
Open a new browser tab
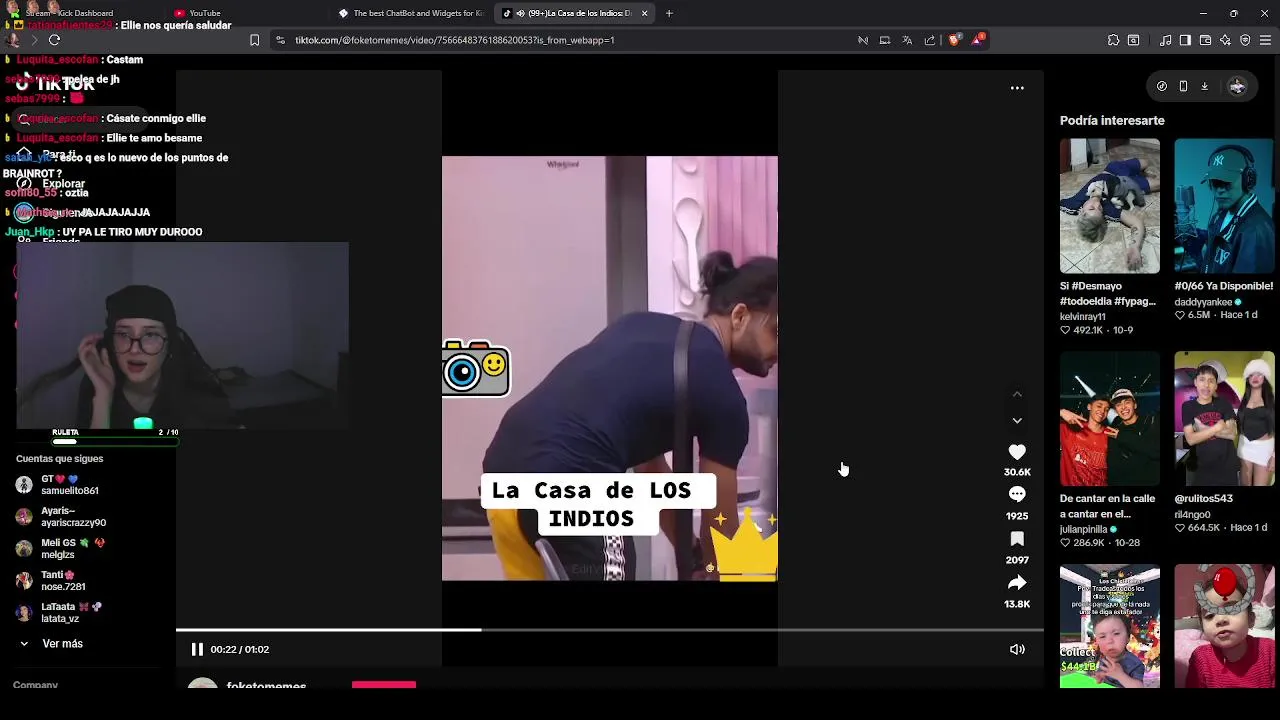pos(669,13)
